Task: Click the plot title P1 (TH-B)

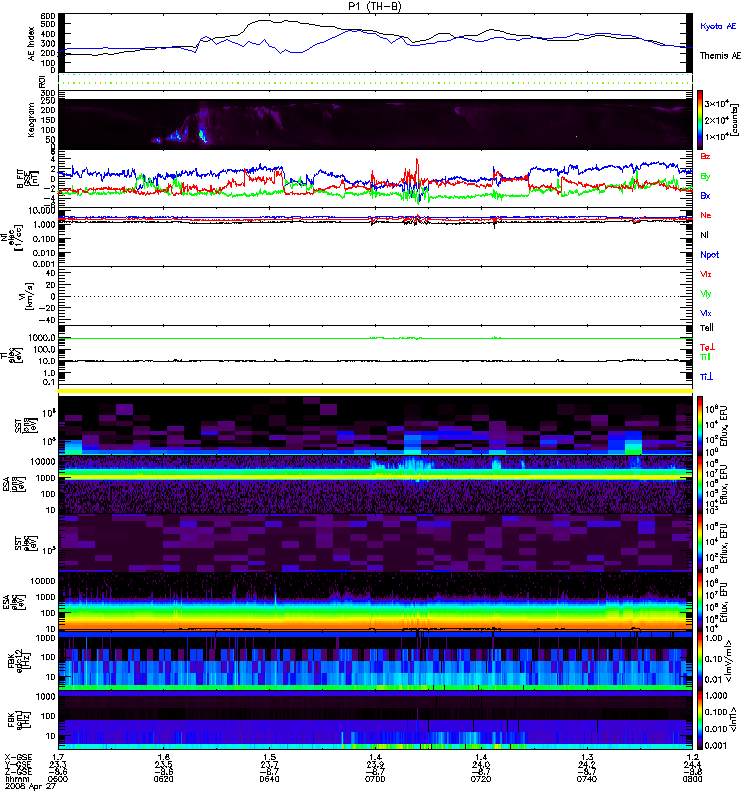Action: (x=375, y=6)
